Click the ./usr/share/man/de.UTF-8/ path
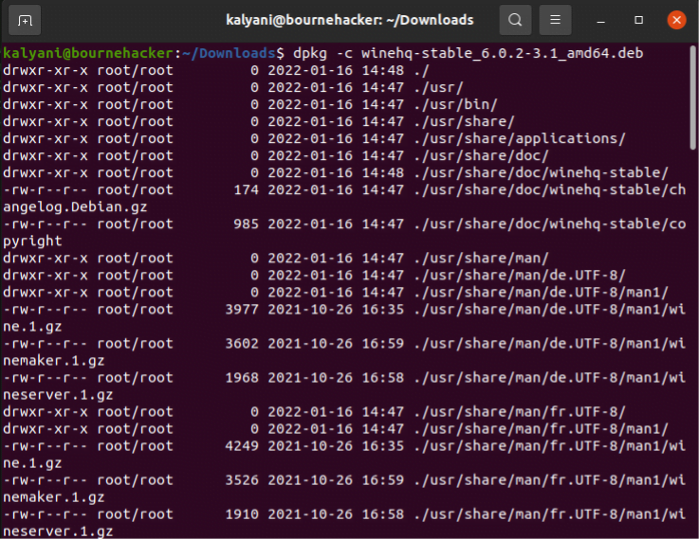Image resolution: width=700 pixels, height=540 pixels. [x=520, y=275]
